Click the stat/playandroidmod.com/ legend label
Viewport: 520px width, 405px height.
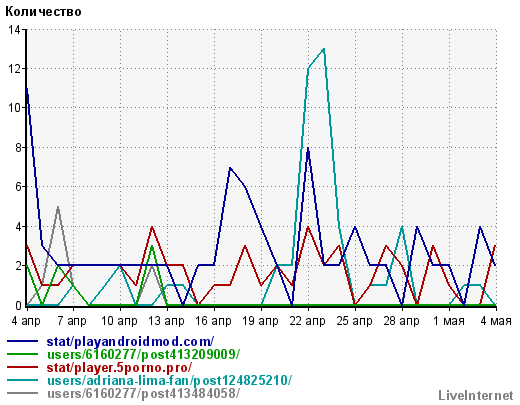coord(130,342)
